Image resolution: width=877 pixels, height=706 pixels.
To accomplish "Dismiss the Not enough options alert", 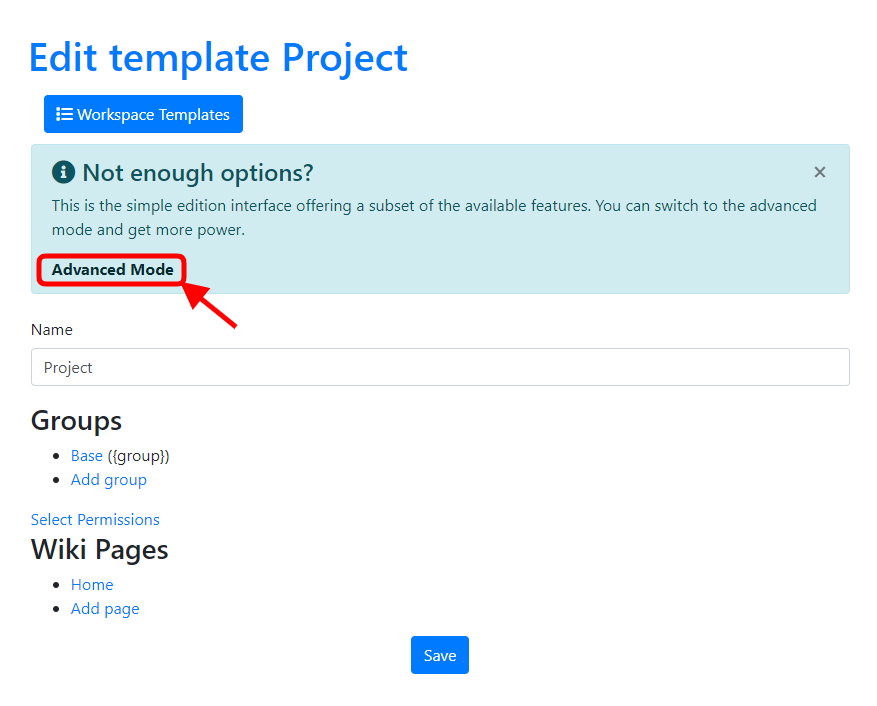I will coord(819,172).
